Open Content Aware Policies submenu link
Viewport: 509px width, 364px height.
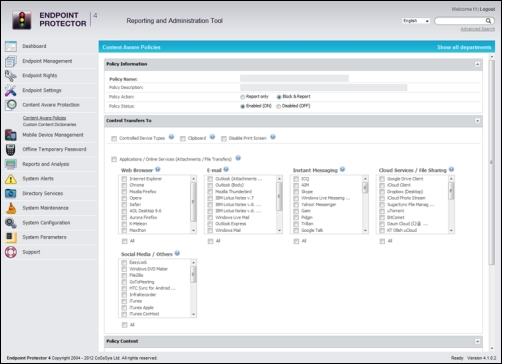44,118
